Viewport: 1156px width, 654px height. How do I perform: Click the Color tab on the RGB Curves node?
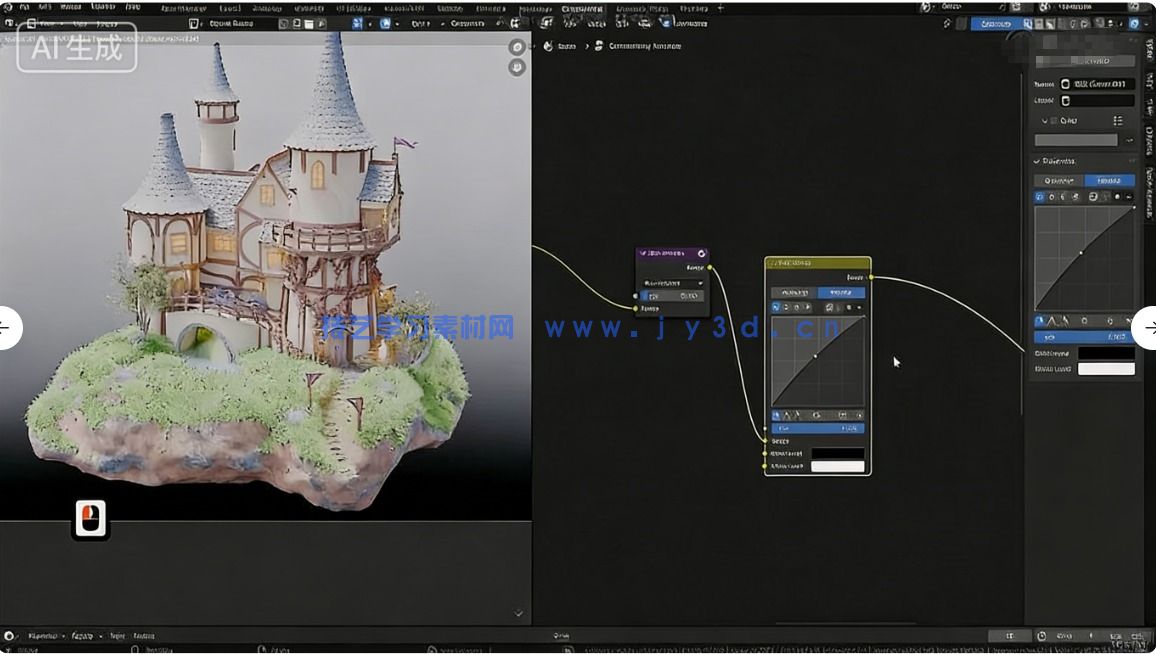[x=845, y=290]
